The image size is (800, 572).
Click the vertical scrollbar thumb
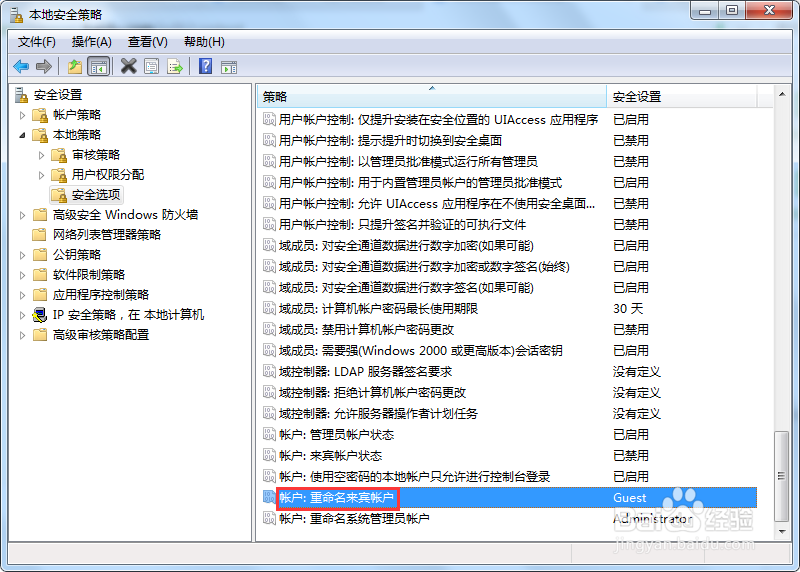pos(782,476)
